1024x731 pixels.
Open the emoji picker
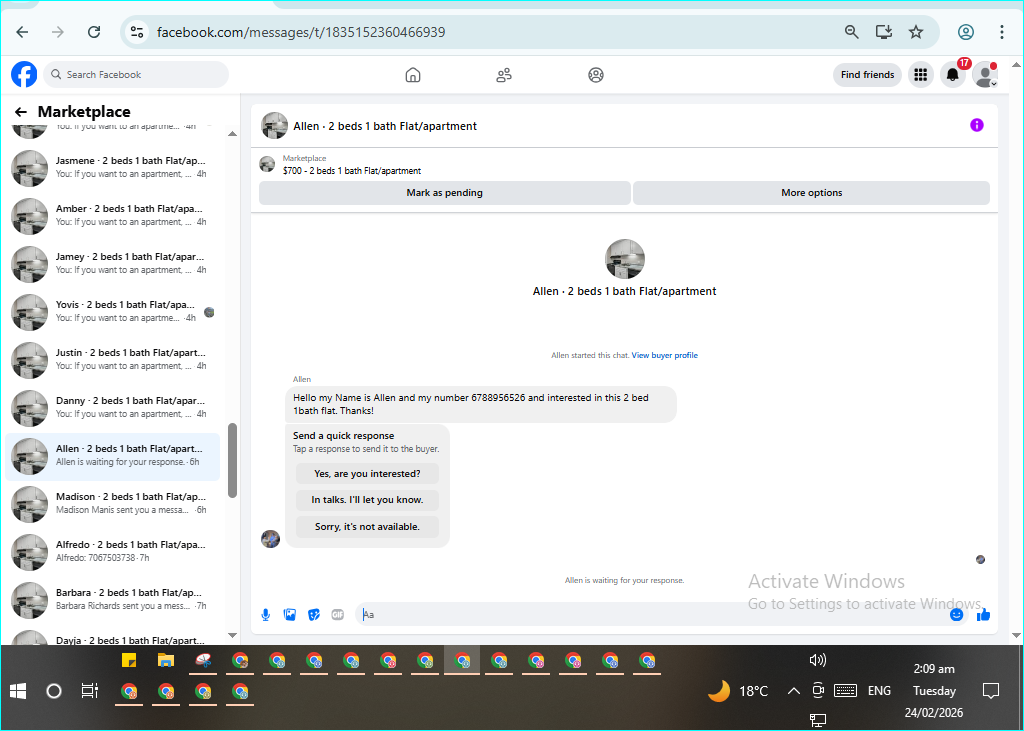click(x=957, y=615)
